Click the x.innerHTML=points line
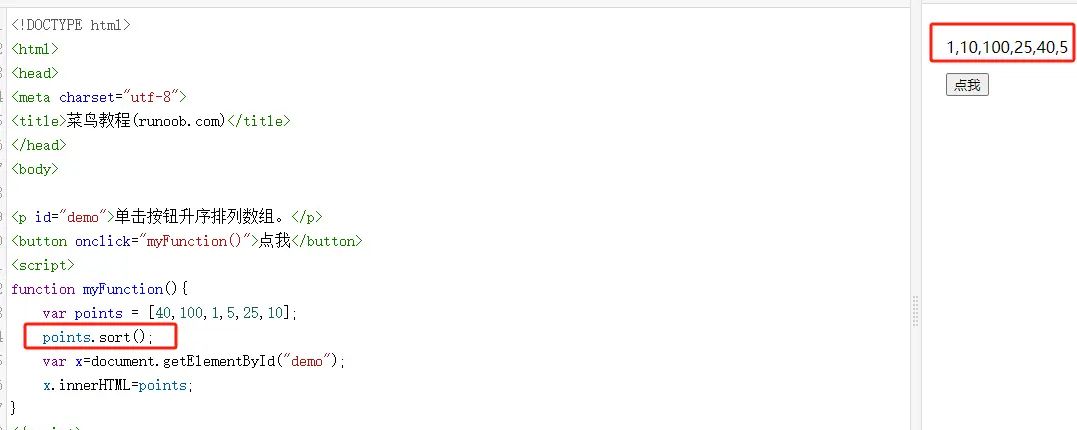The height and width of the screenshot is (430, 1077). [115, 385]
